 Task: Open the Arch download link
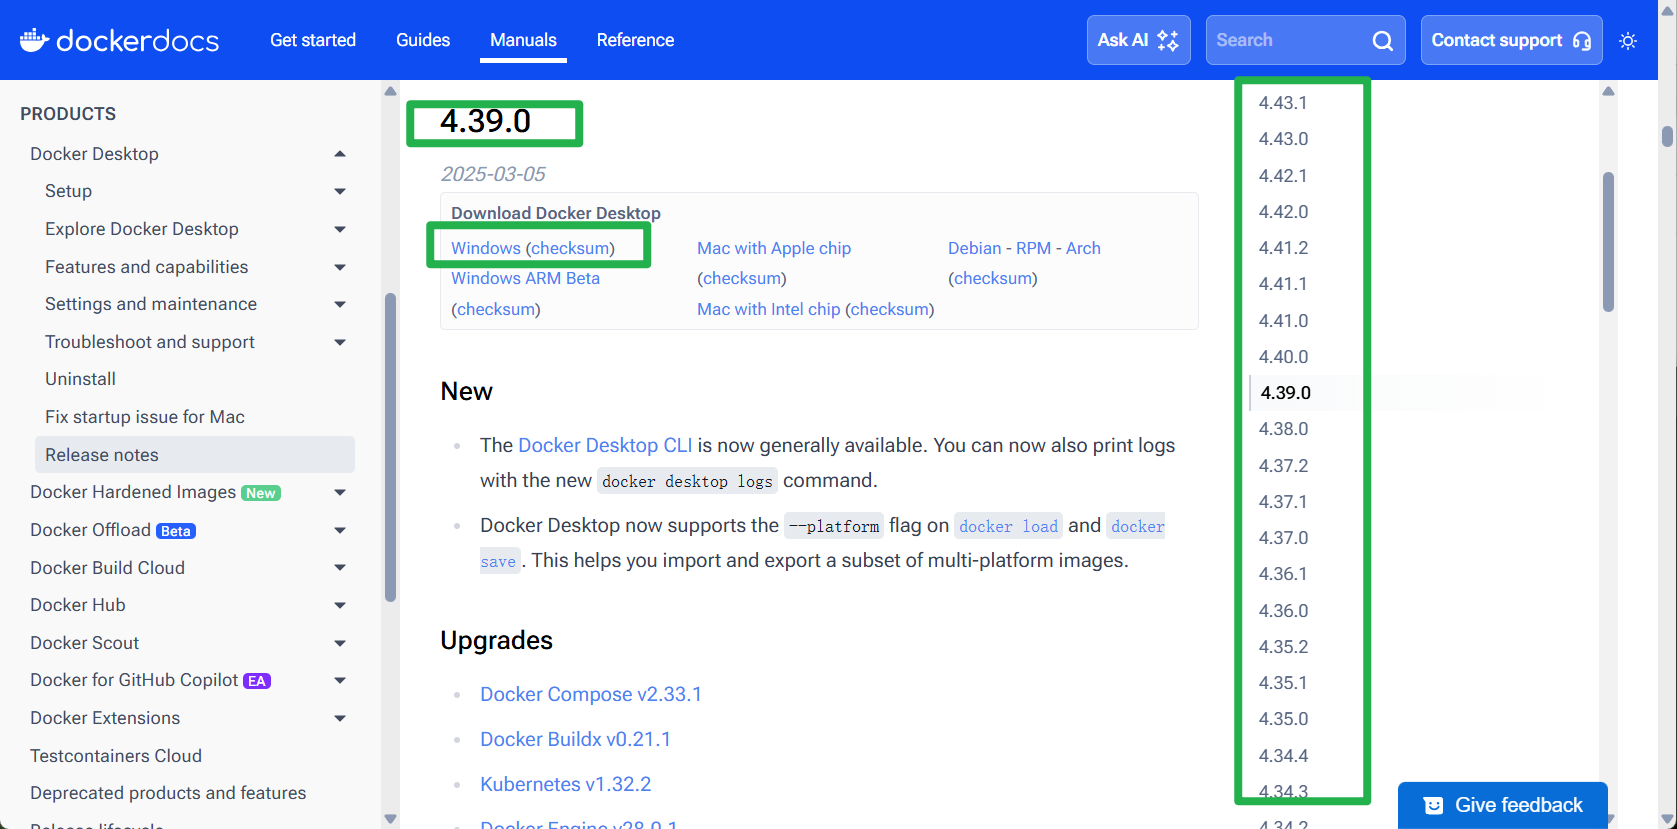[1083, 248]
